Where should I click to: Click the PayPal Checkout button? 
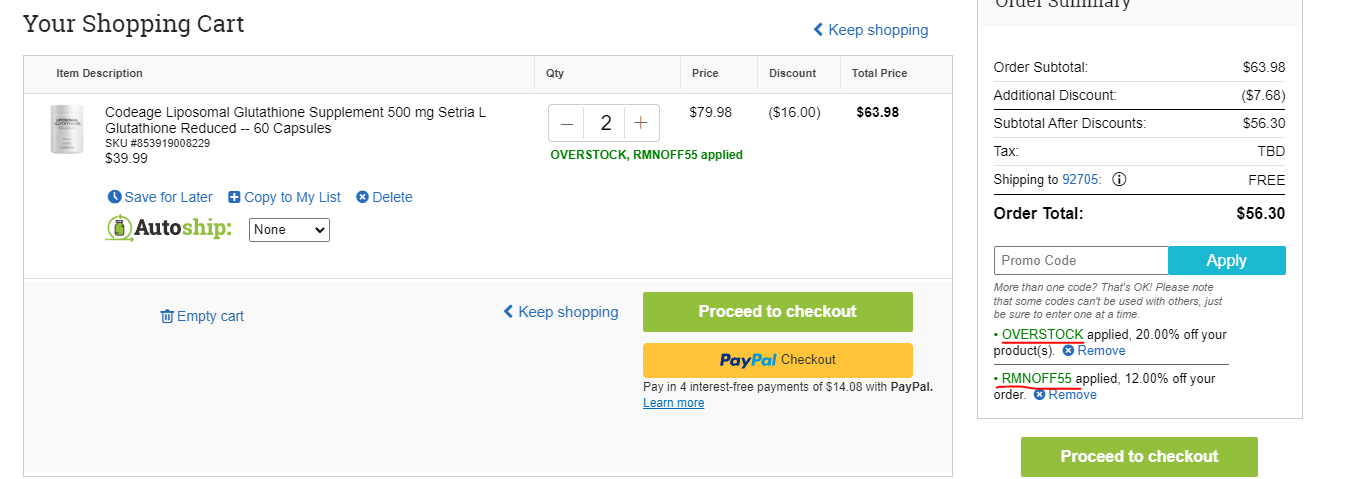click(x=778, y=360)
